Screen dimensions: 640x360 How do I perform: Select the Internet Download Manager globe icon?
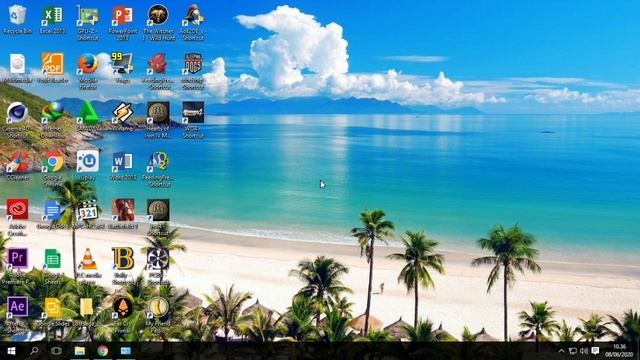pos(52,112)
